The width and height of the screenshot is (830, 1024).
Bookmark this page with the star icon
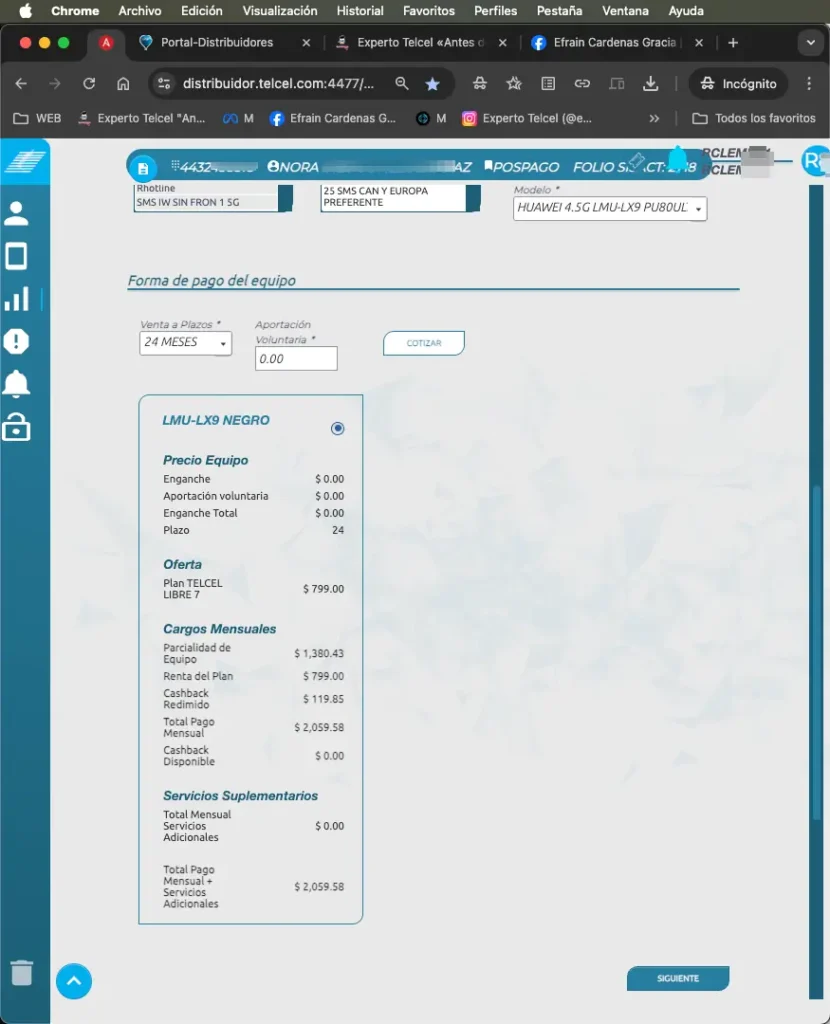432,84
